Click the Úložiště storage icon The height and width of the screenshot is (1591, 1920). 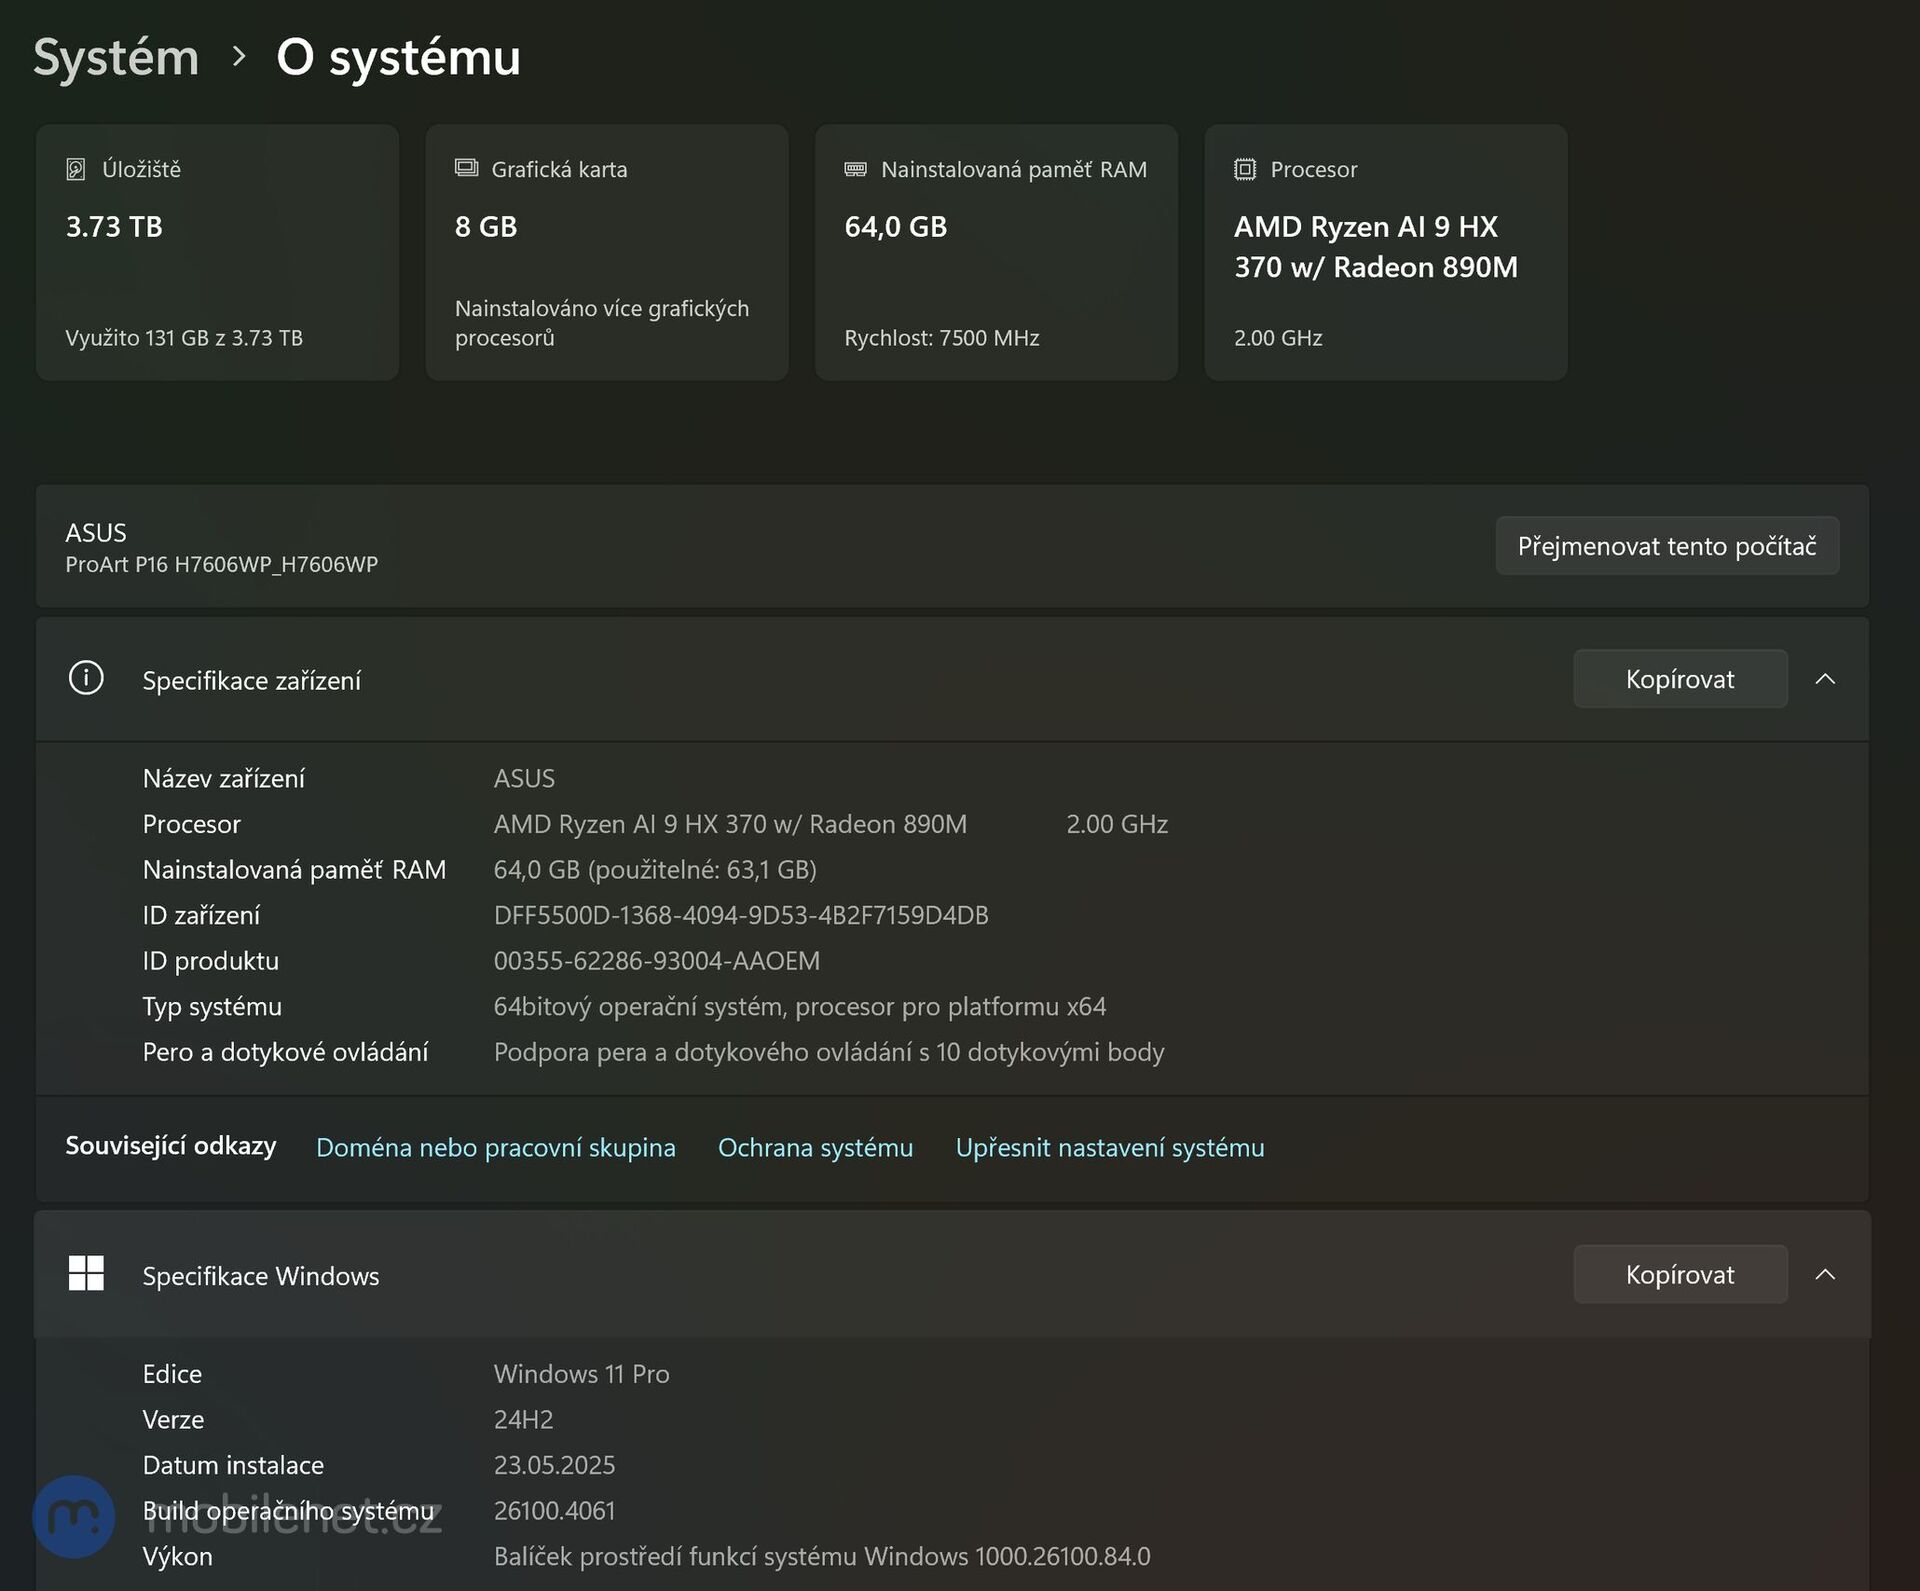click(x=76, y=168)
